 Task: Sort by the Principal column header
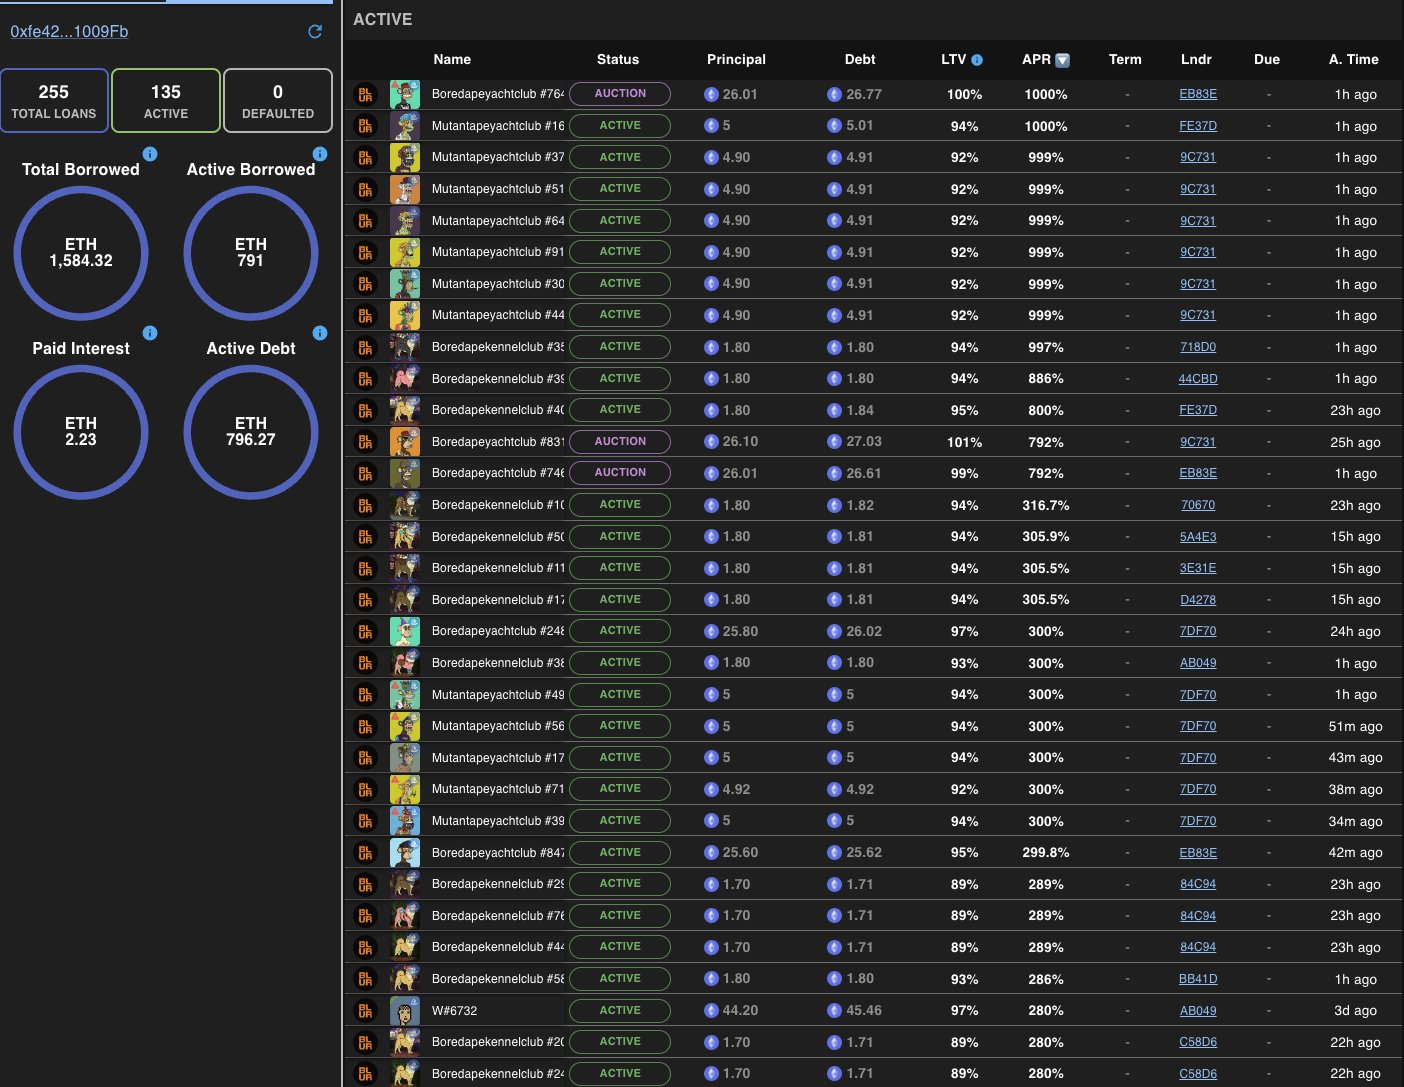[736, 60]
